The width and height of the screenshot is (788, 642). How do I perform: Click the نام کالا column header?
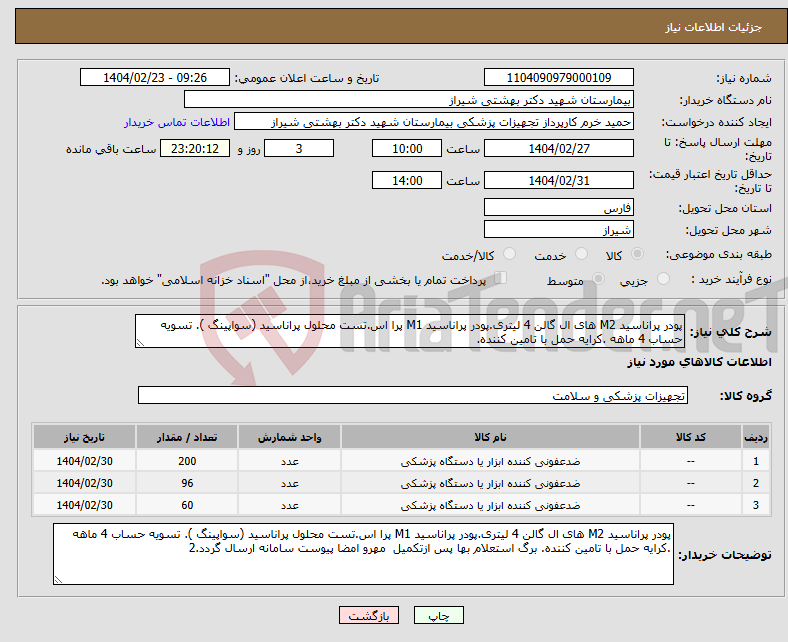(x=490, y=437)
